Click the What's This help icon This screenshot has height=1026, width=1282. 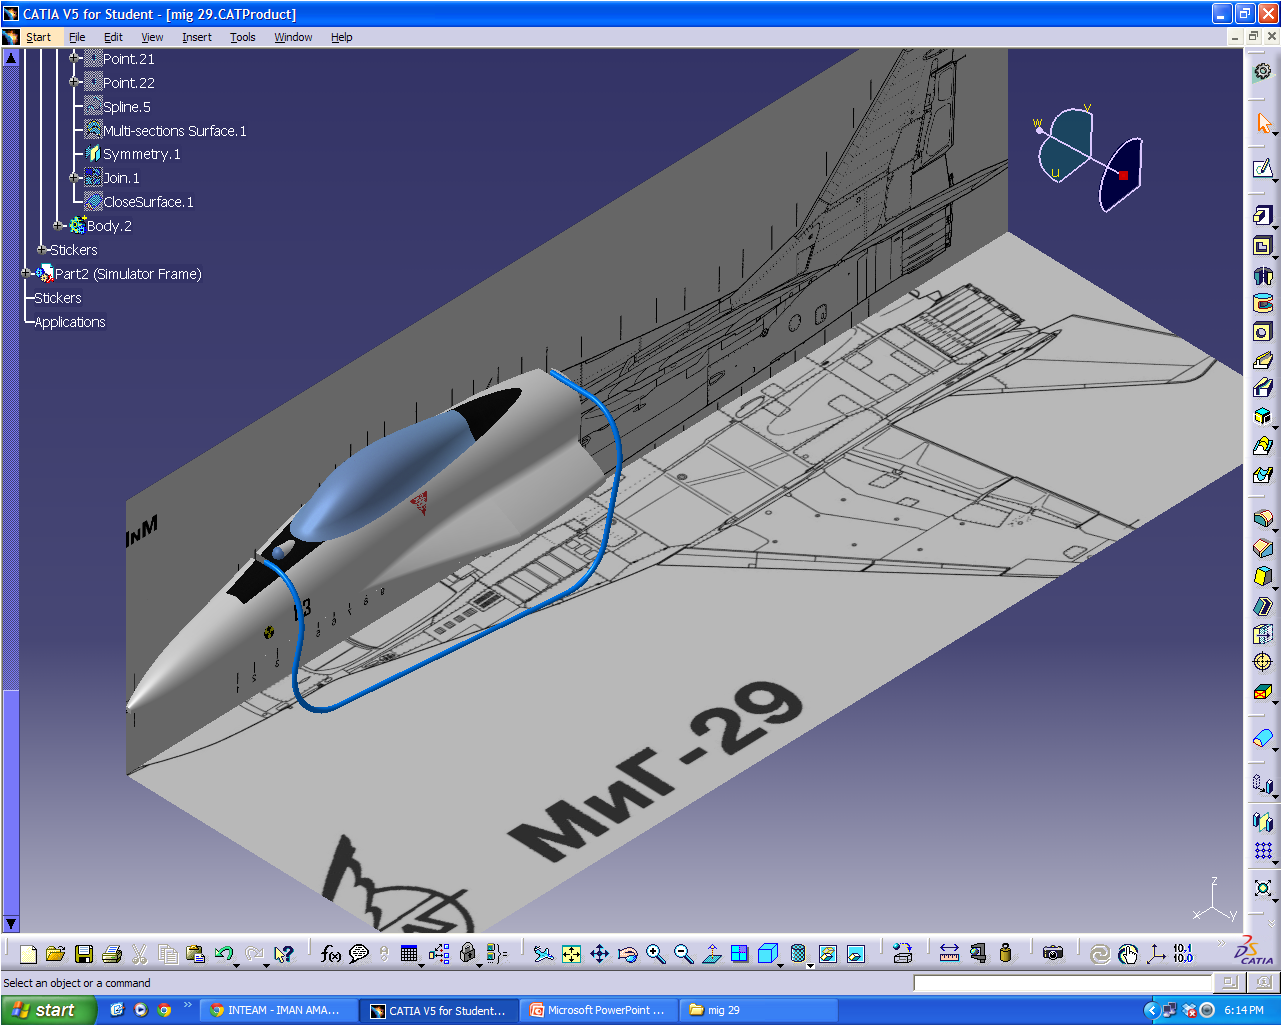pyautogui.click(x=284, y=954)
